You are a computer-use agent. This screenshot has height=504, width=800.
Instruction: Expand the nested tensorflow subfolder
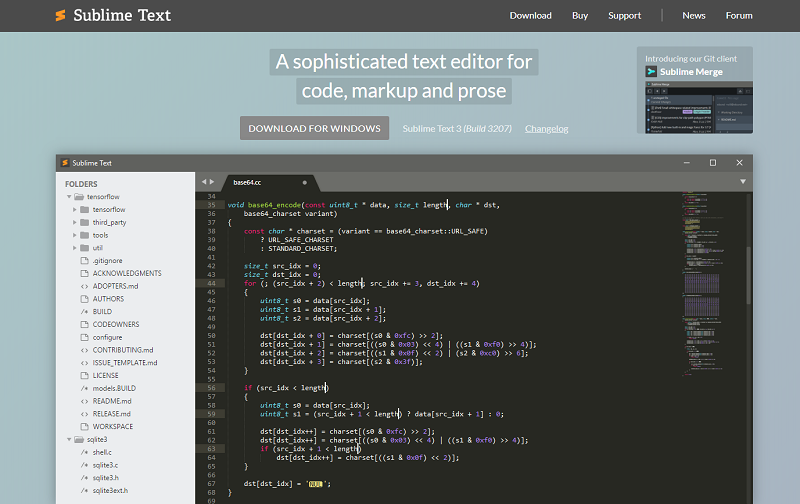(74, 210)
